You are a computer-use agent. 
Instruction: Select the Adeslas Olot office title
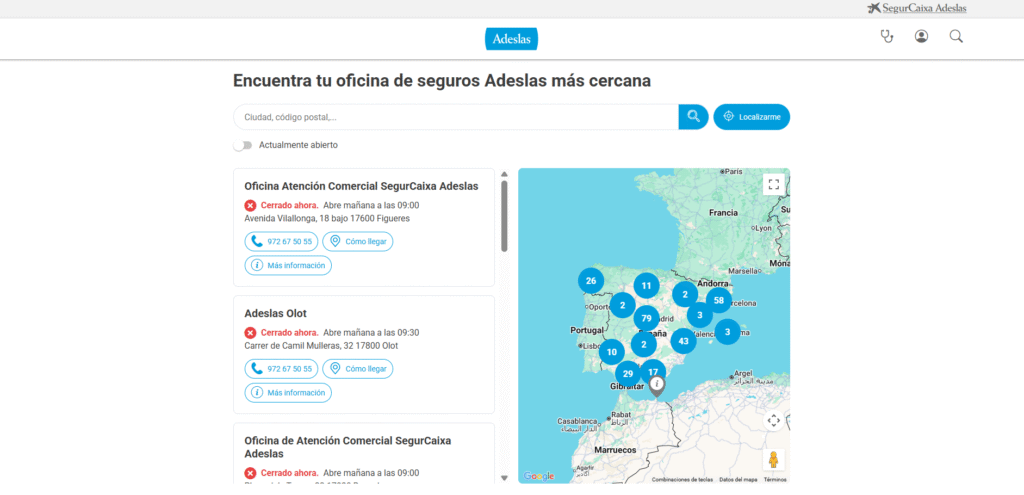pyautogui.click(x=276, y=313)
